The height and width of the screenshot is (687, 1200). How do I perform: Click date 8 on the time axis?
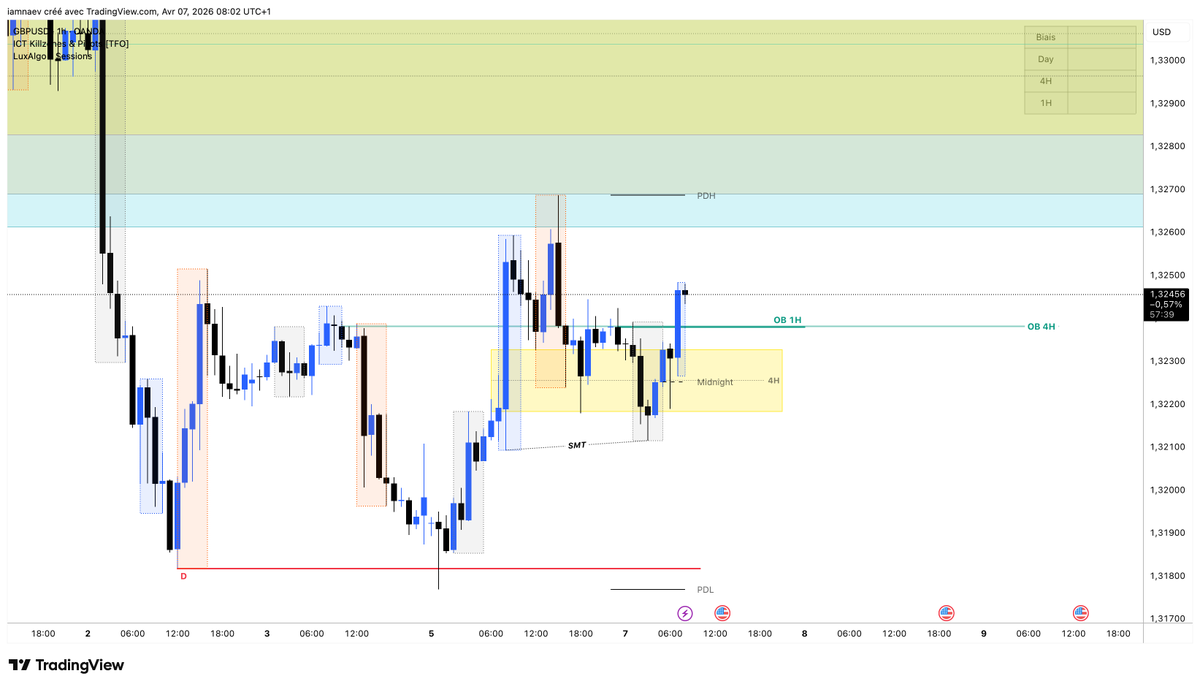[x=804, y=633]
